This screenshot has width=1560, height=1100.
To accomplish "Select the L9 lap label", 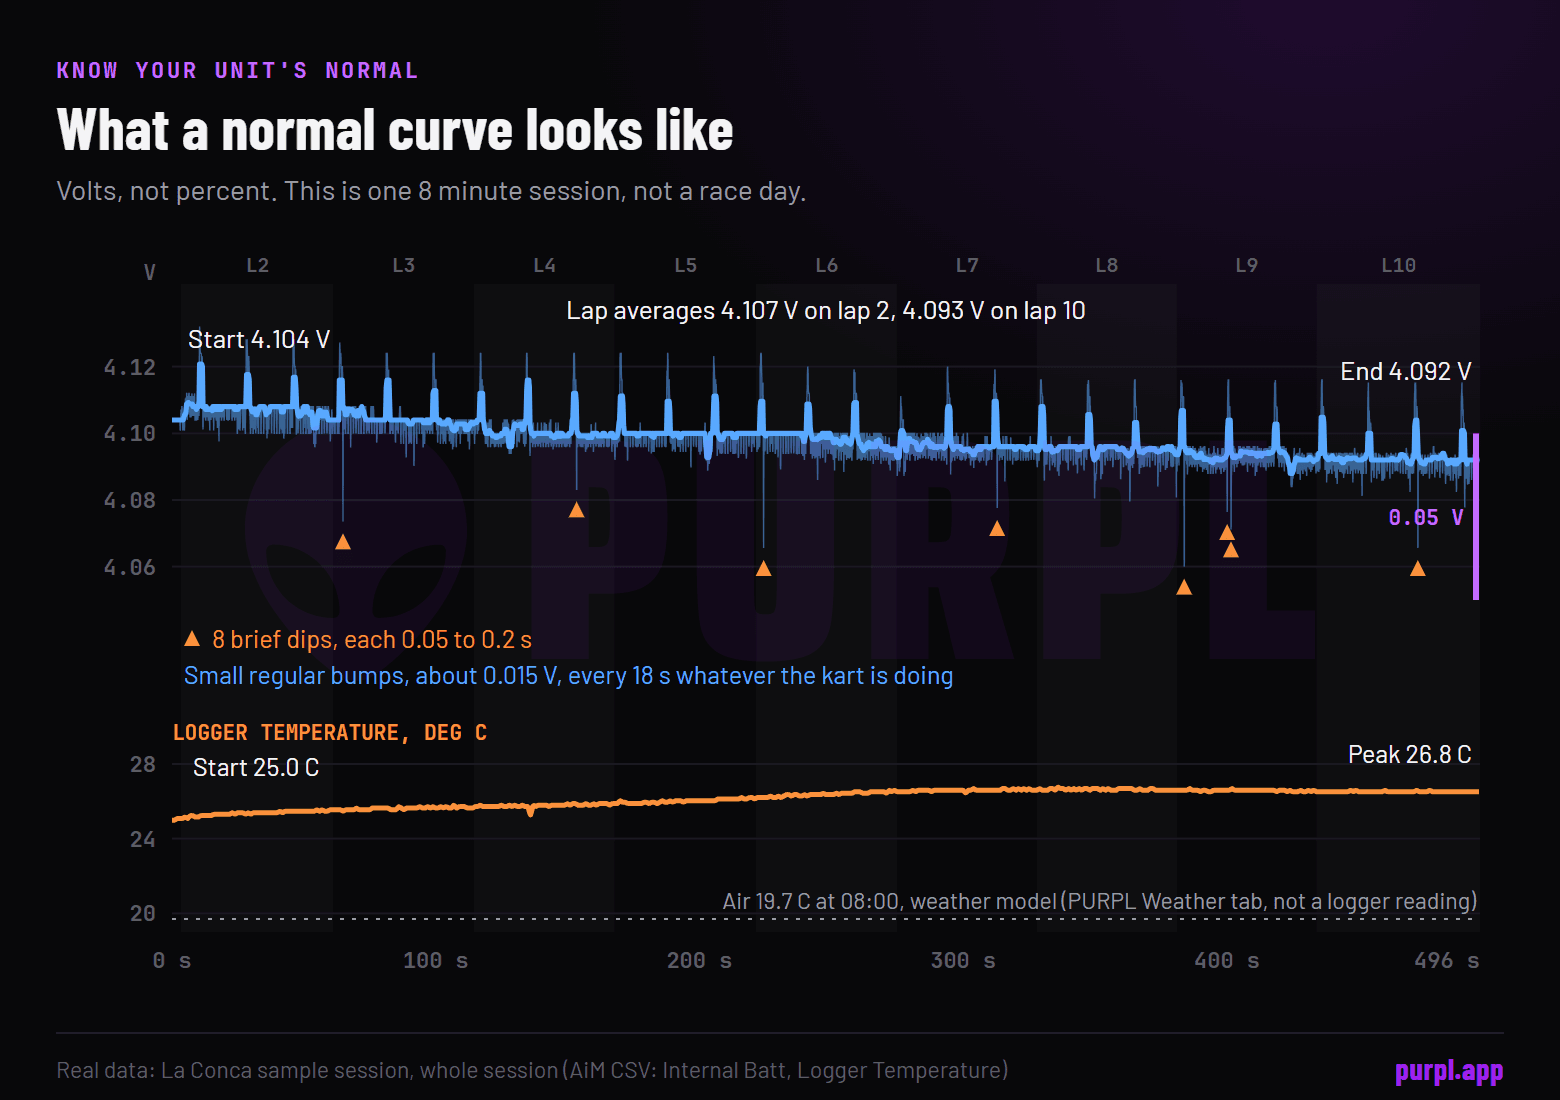I will click(x=1247, y=265).
